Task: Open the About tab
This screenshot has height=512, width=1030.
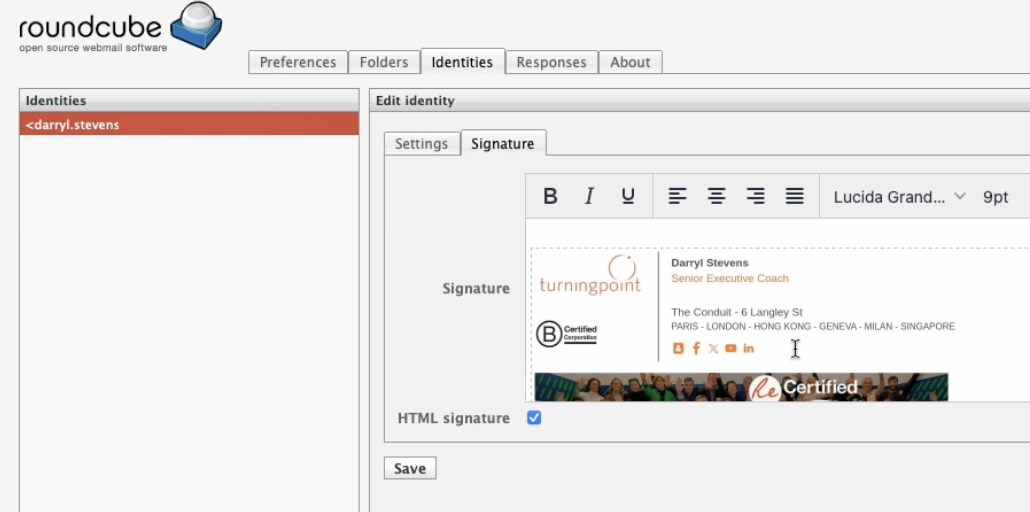Action: 630,62
